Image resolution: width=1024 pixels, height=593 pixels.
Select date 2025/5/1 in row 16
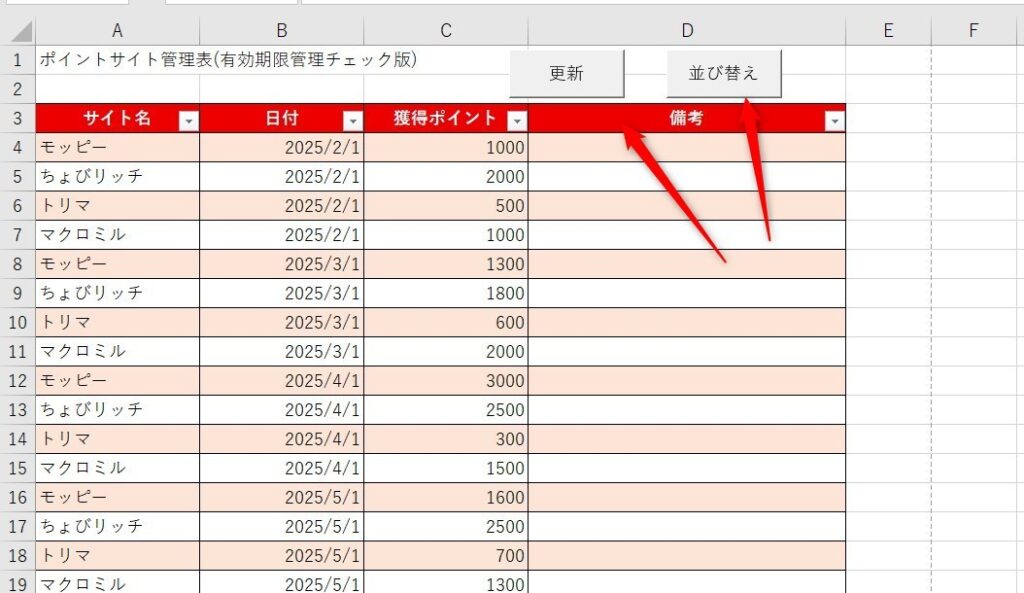281,498
